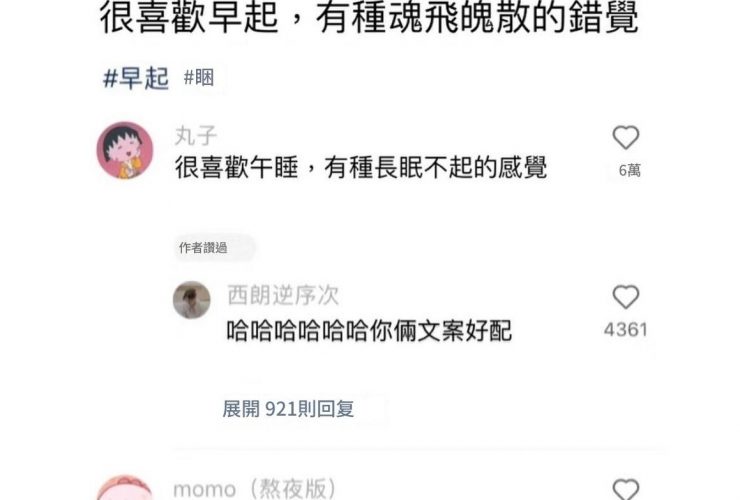
Task: Expand the 展開 921則回复 replies
Action: [288, 409]
